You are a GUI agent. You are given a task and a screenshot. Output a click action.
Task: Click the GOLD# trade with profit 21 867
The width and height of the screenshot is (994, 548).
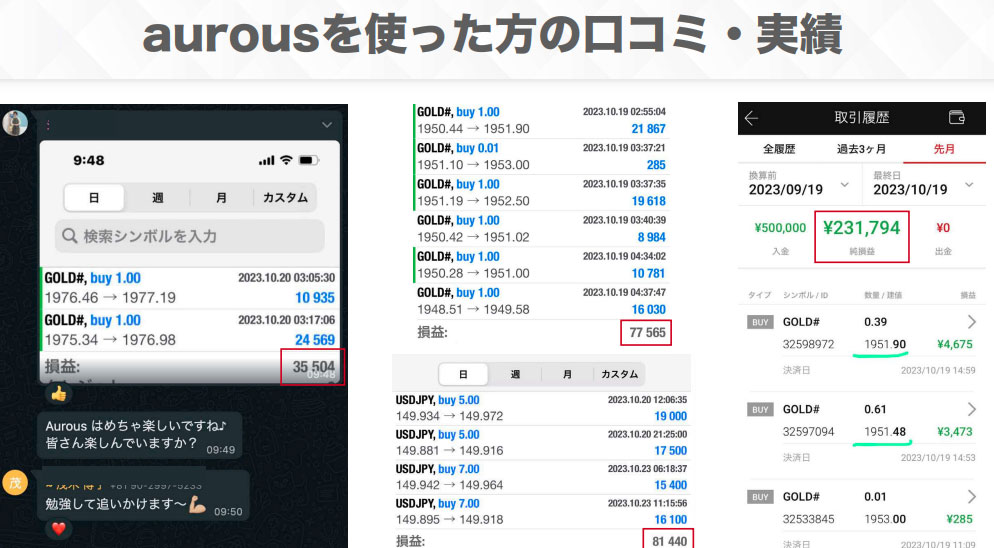point(541,121)
